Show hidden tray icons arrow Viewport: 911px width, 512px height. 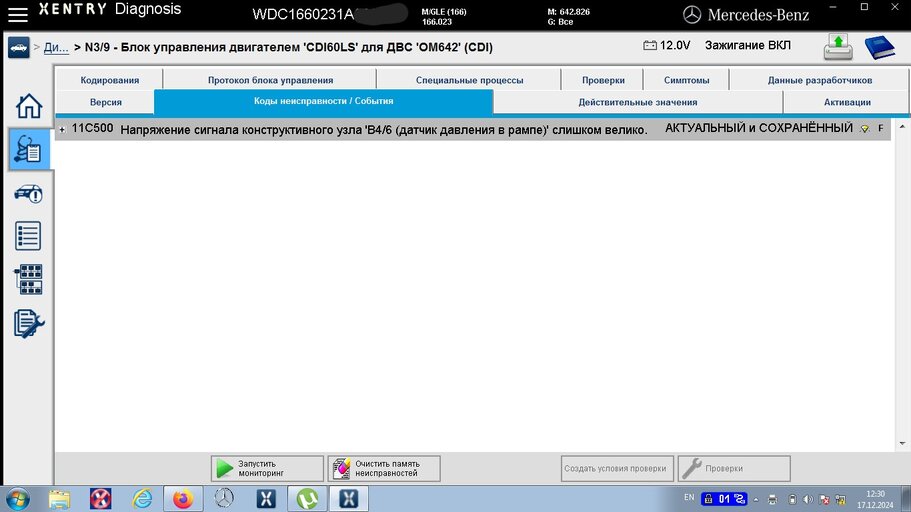coord(756,499)
